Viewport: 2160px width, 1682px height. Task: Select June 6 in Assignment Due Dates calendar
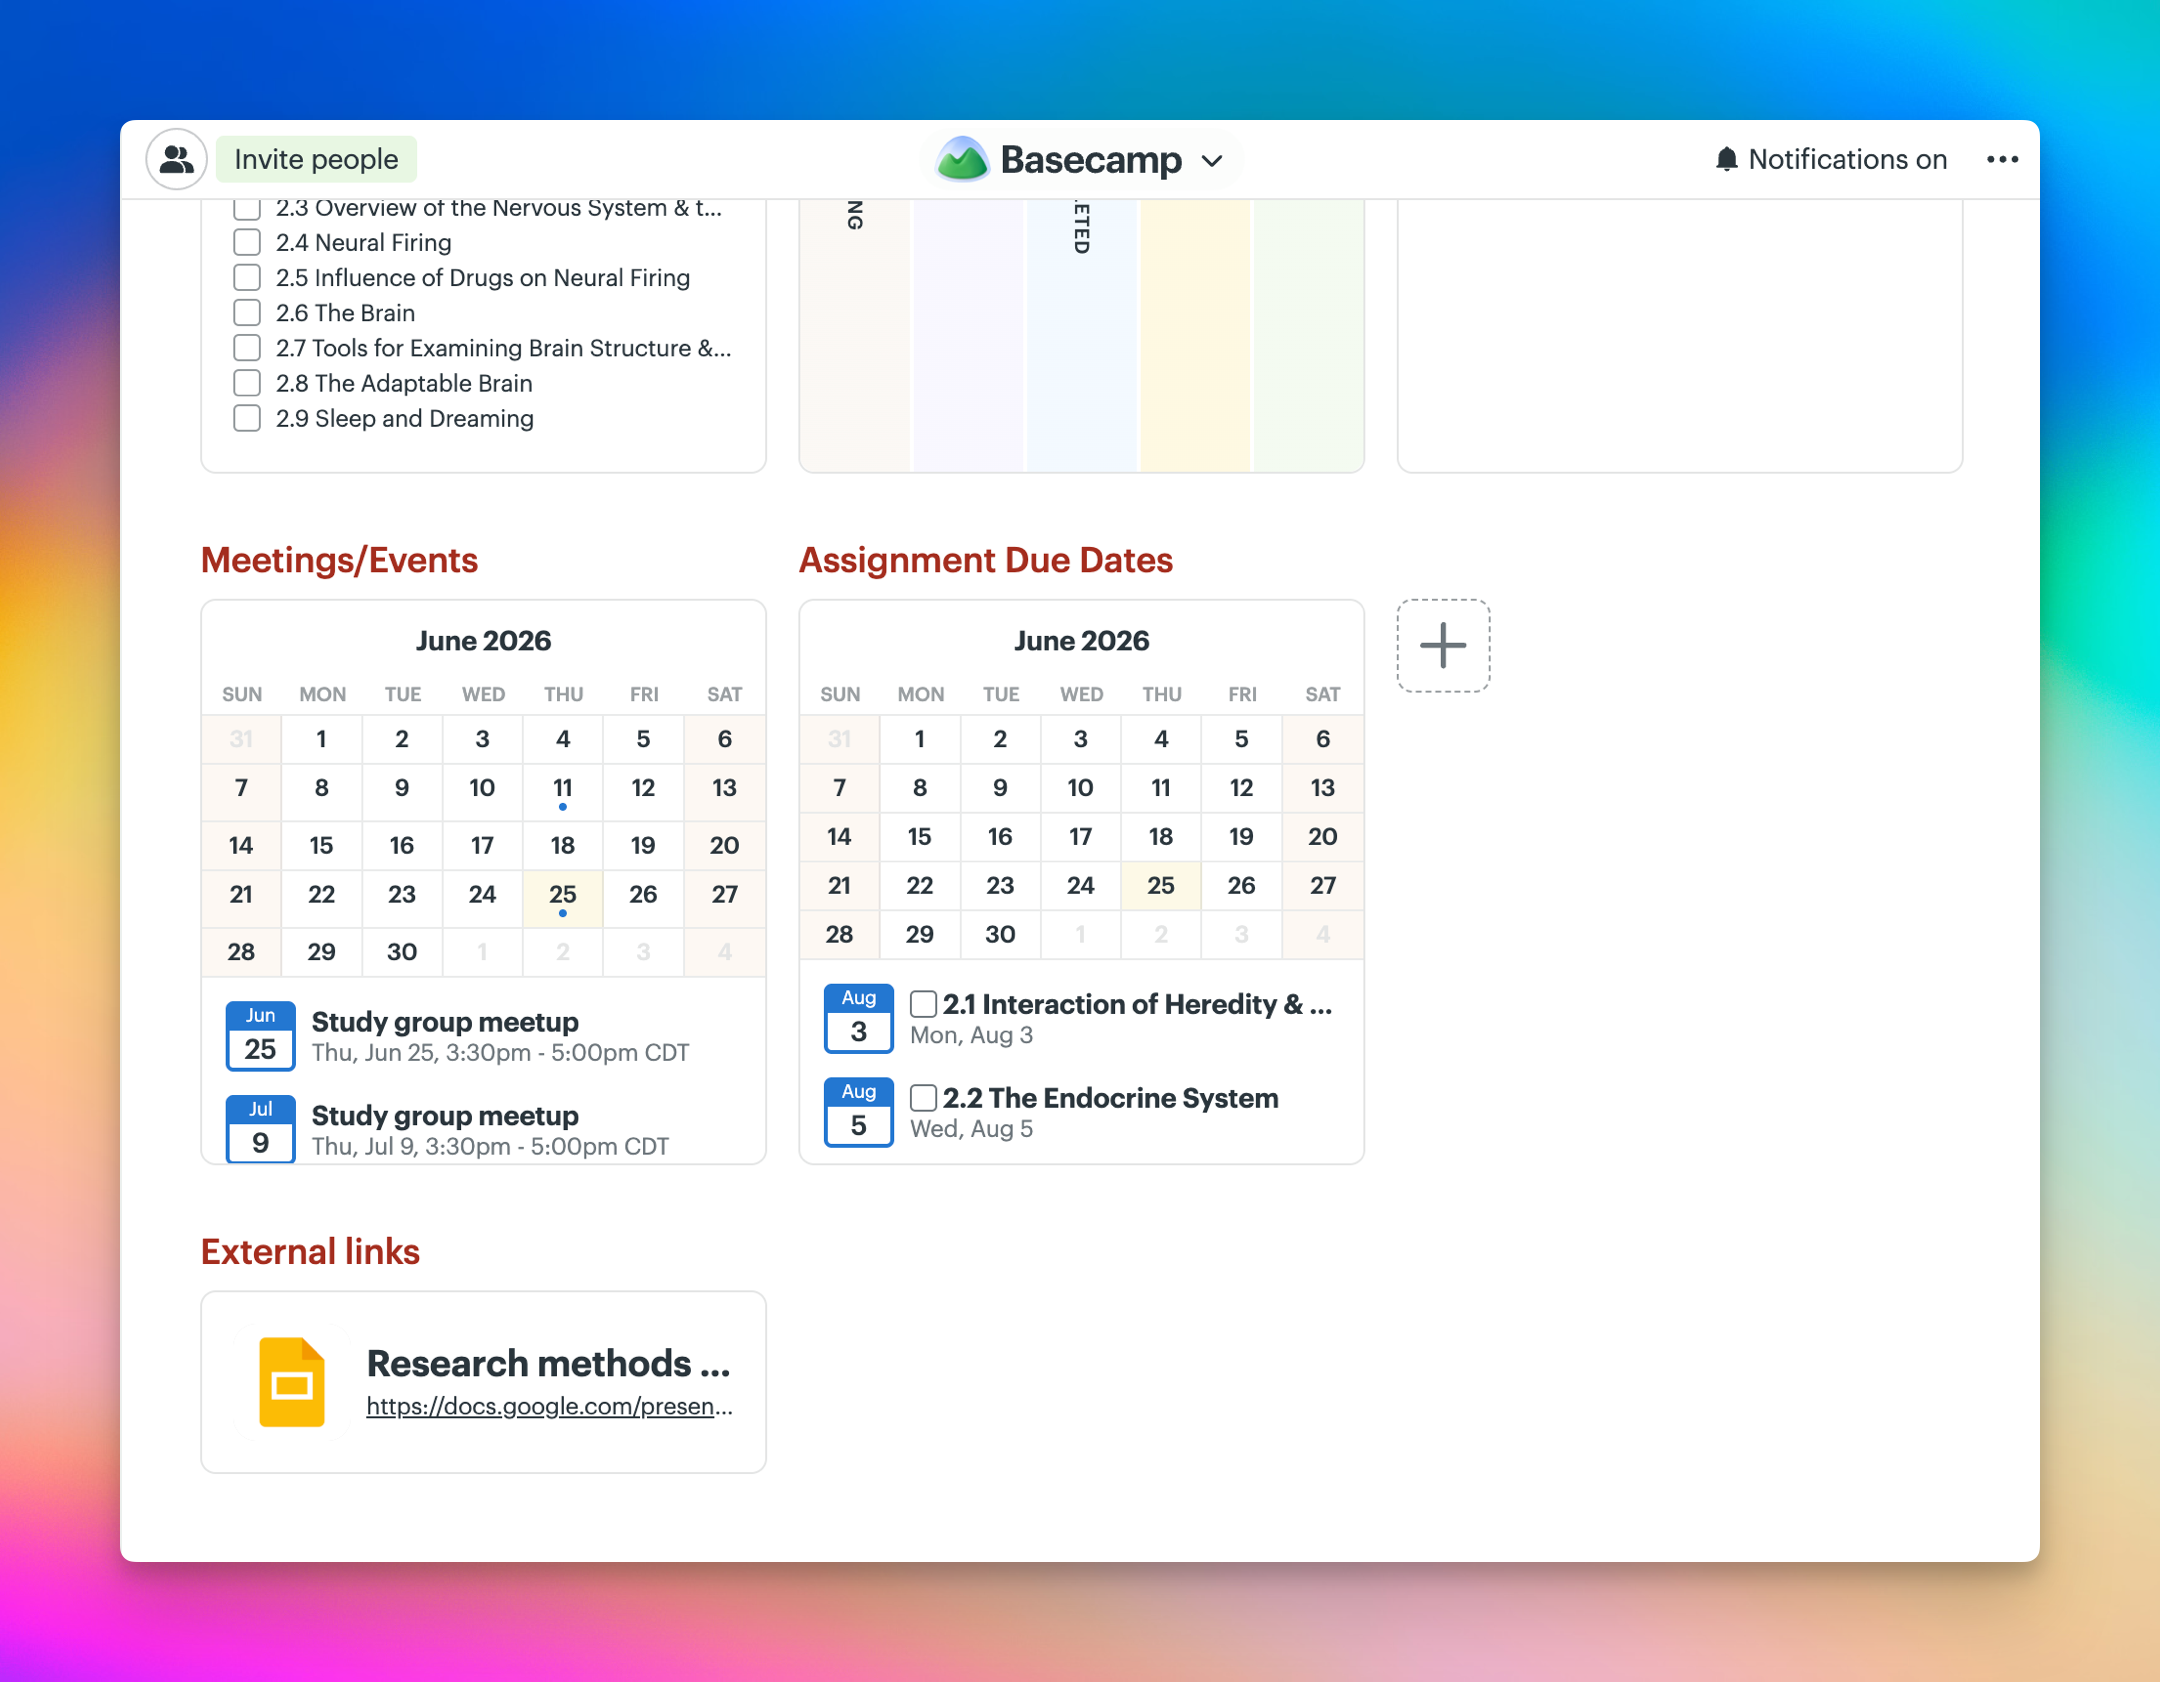(1323, 739)
